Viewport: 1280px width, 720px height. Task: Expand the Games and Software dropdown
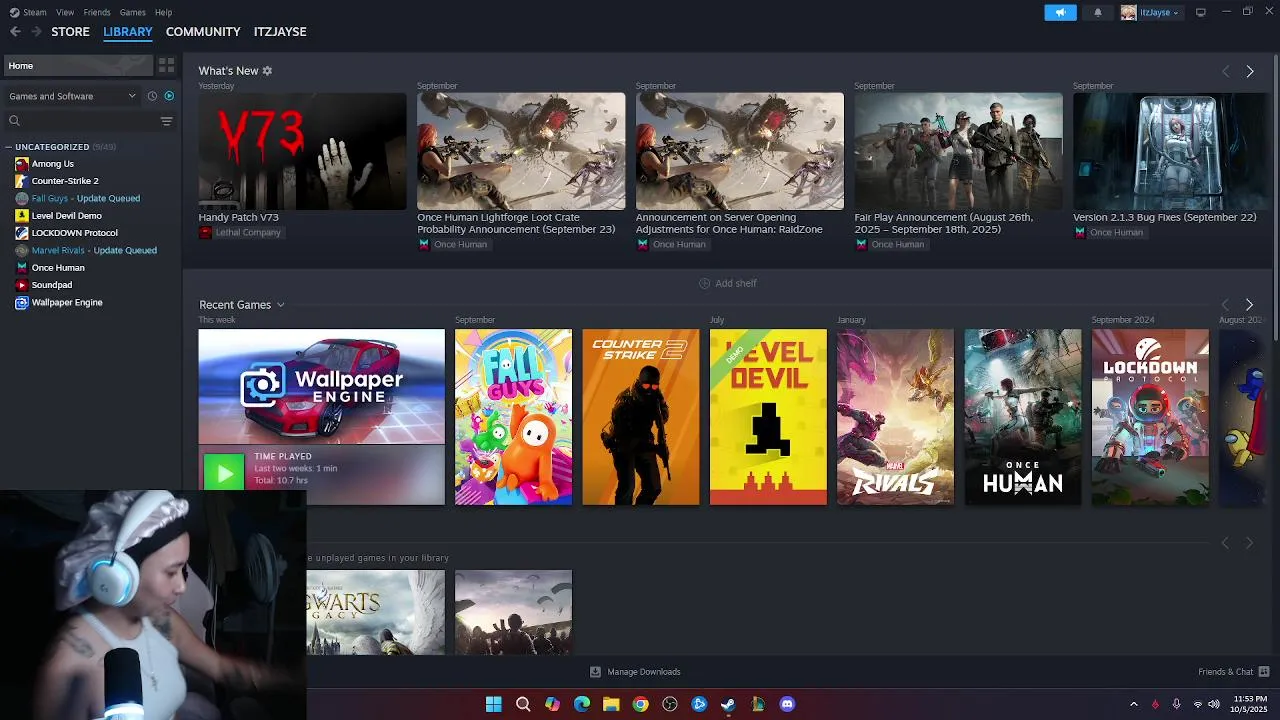tap(72, 96)
